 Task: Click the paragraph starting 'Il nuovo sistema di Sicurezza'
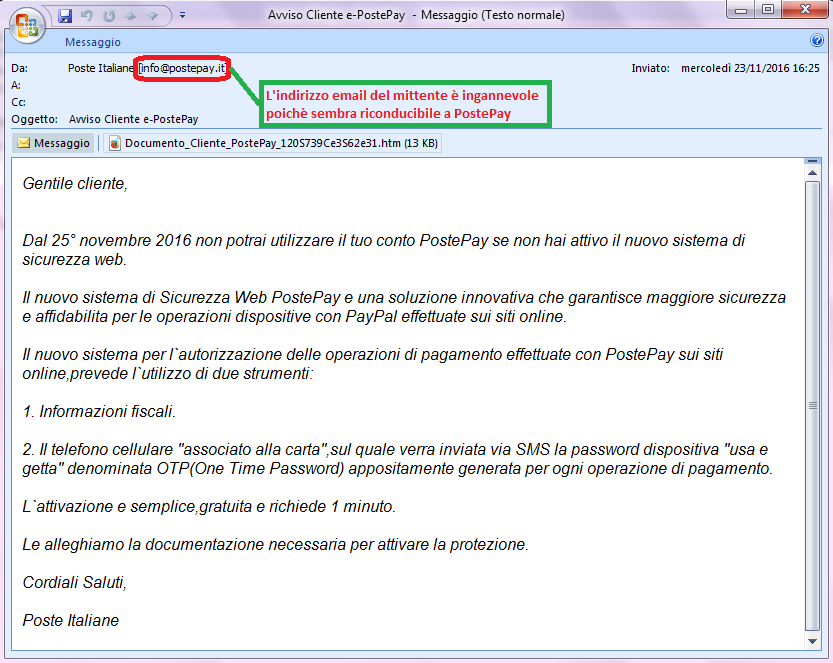[404, 307]
